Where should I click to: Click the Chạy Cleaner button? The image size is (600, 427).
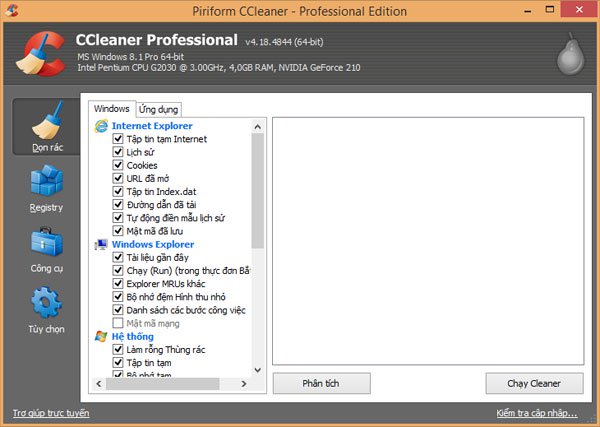point(534,383)
